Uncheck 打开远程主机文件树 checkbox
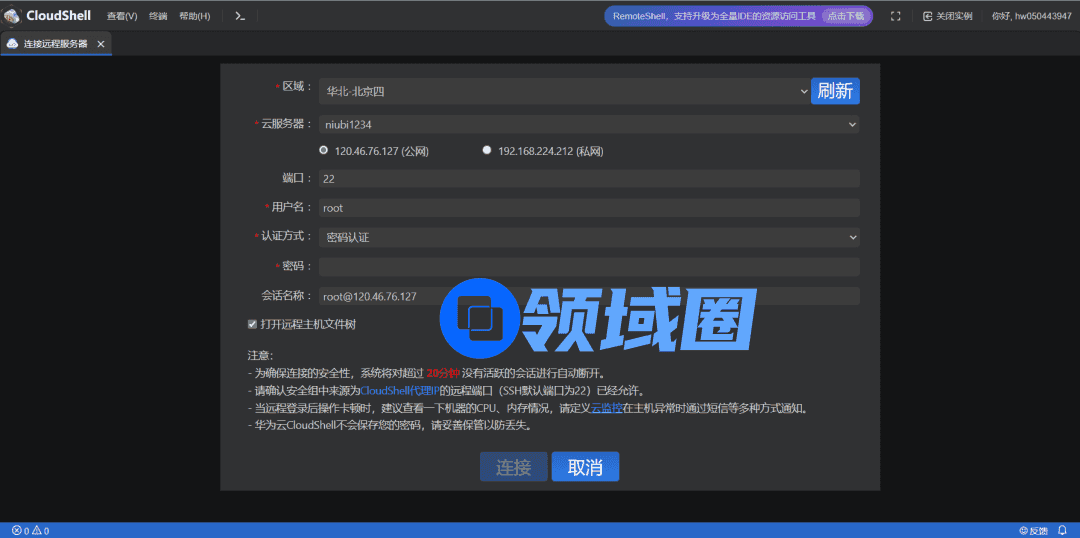Viewport: 1080px width, 538px height. (252, 324)
